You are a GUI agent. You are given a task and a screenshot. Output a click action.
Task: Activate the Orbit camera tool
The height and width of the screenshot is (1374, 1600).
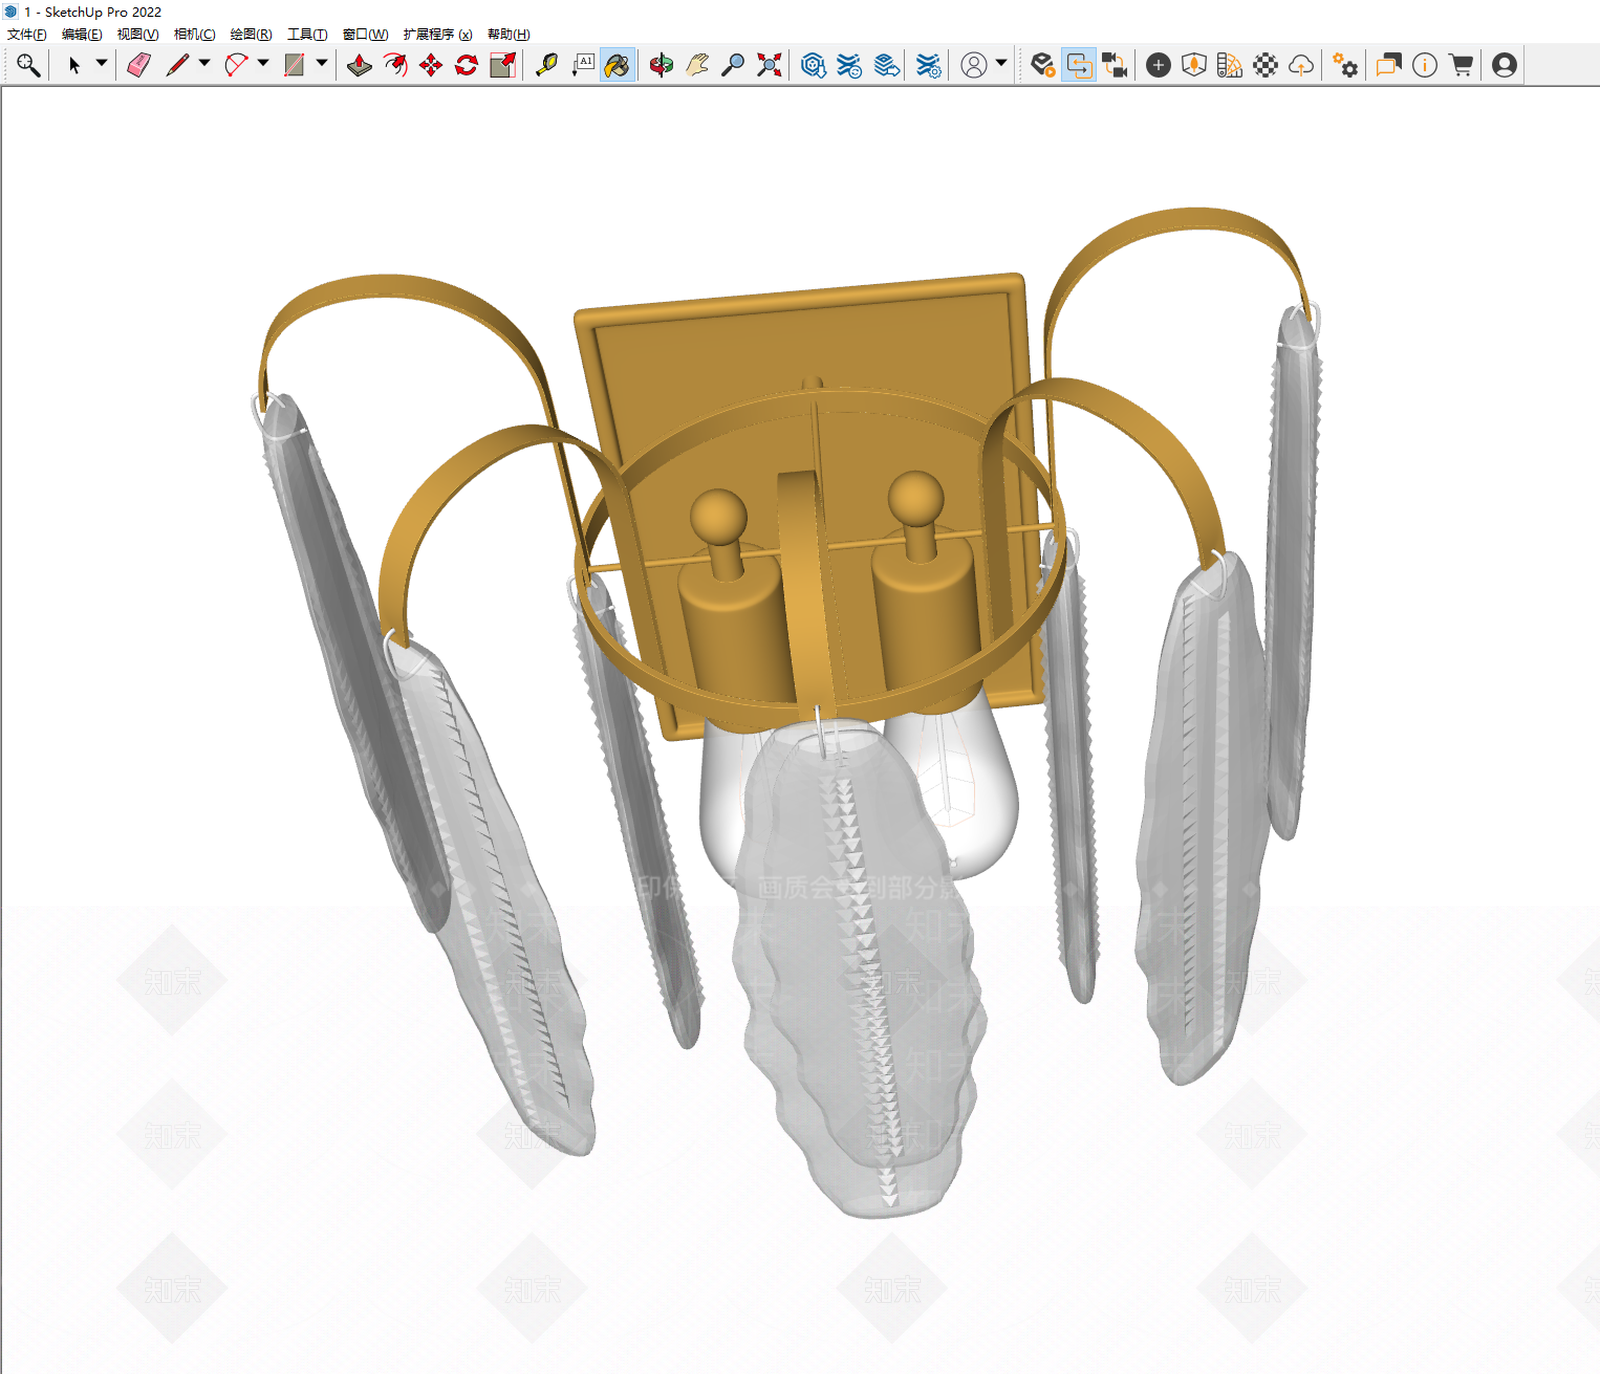click(661, 65)
